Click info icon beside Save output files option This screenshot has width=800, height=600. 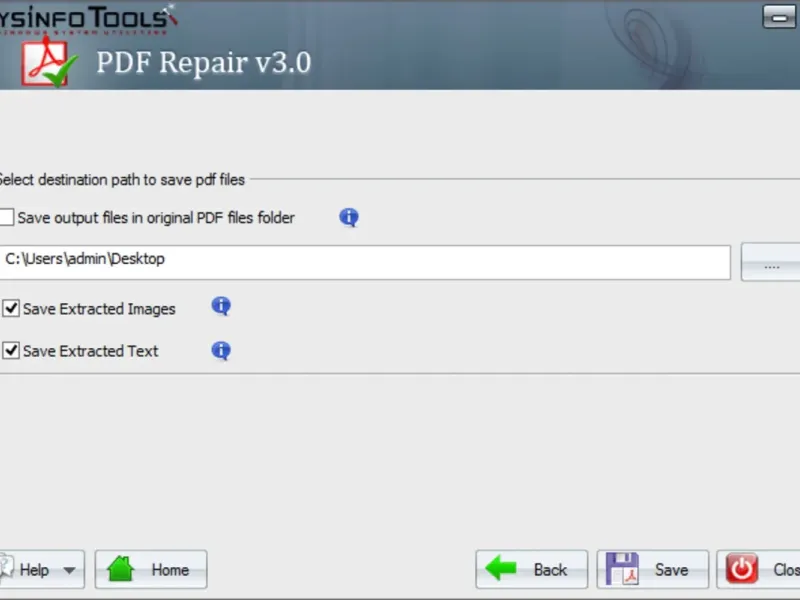[x=349, y=218]
